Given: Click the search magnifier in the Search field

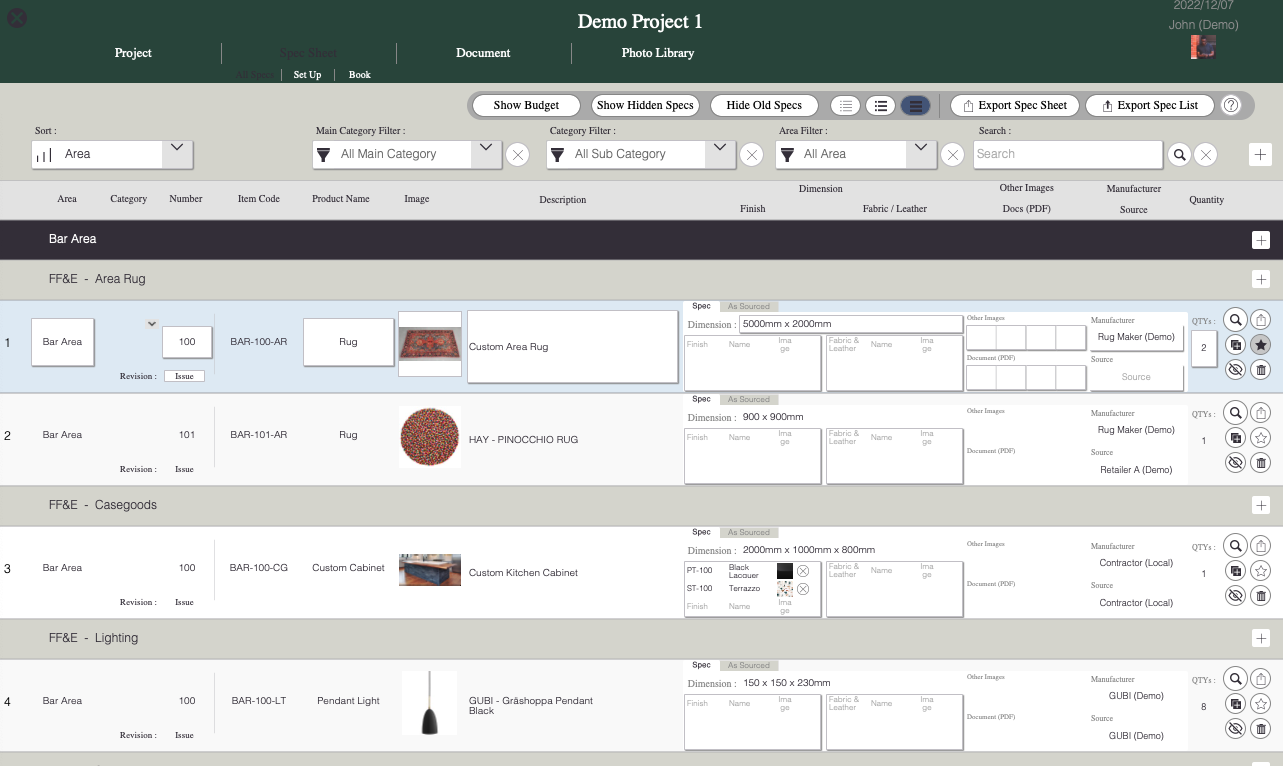Looking at the screenshot, I should coord(1180,155).
